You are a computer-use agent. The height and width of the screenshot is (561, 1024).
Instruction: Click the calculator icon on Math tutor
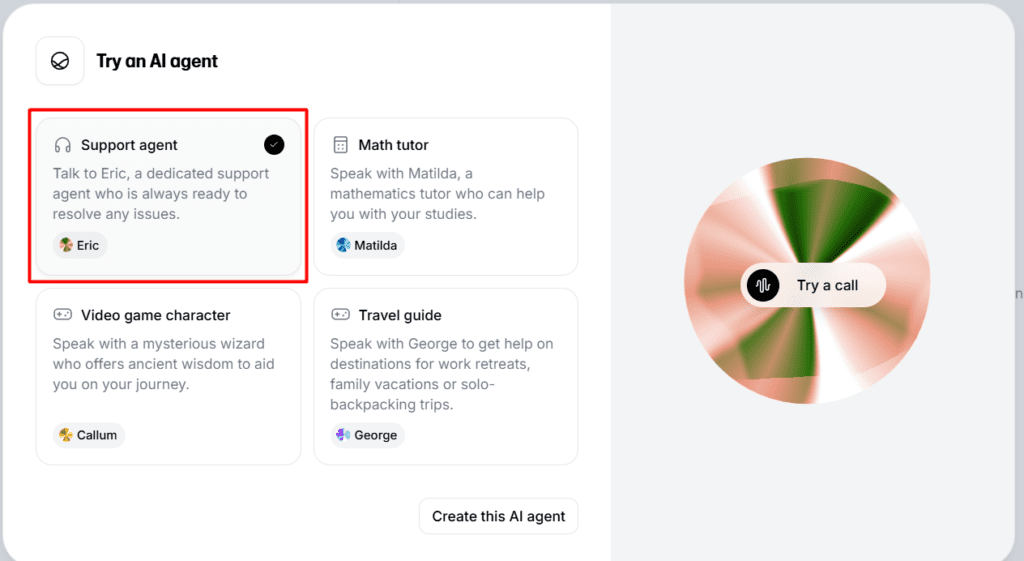pos(341,145)
